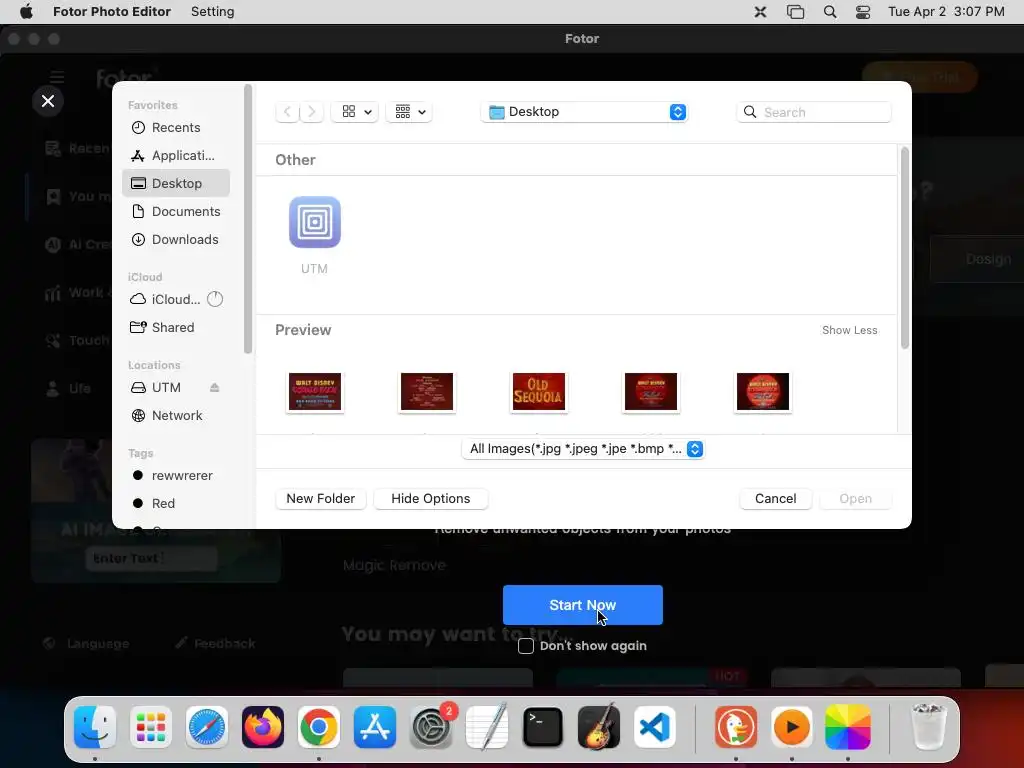Viewport: 1024px width, 768px height.
Task: Open the orange media player Dock icon
Action: tap(792, 727)
